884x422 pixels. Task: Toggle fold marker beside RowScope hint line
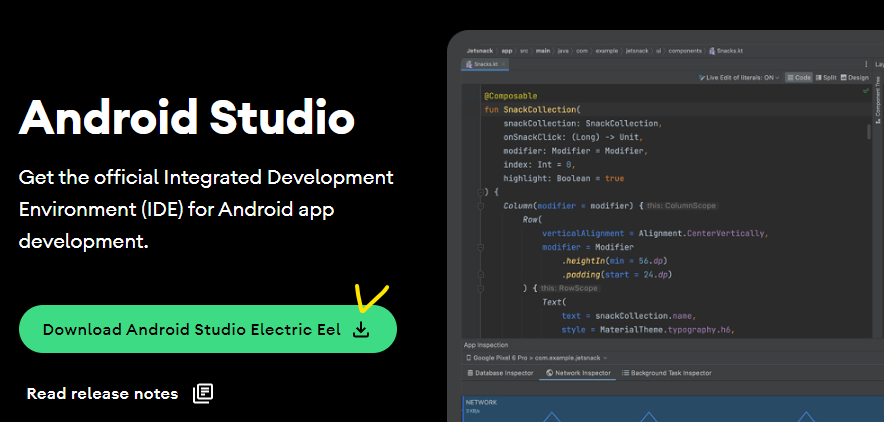click(x=480, y=288)
